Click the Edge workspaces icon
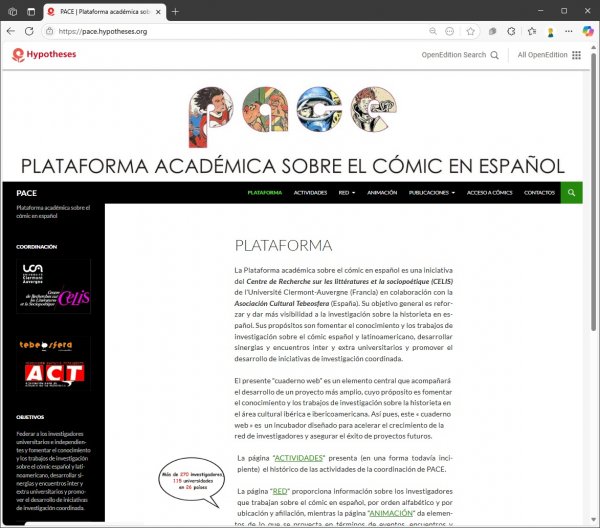The image size is (600, 528). [13, 11]
